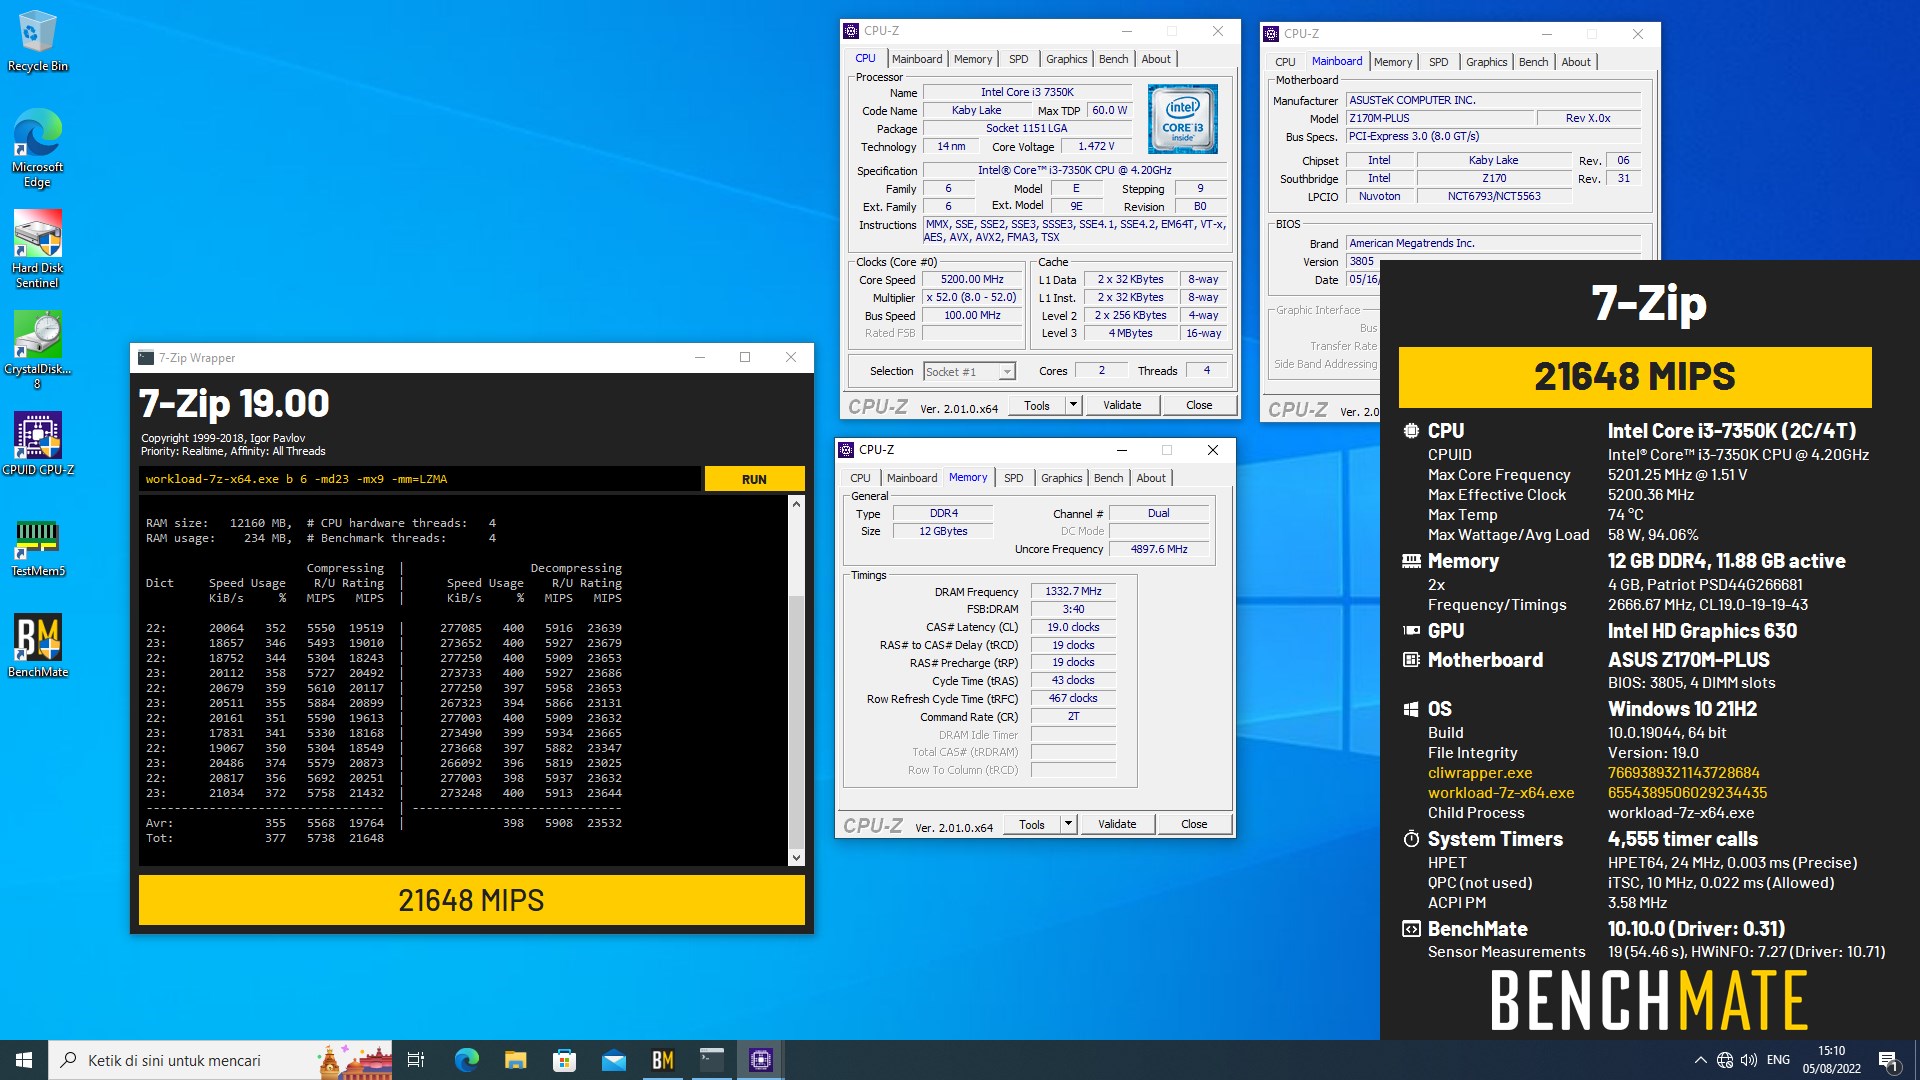Open the volume tray icon
1920x1080 pixels.
point(1749,1060)
